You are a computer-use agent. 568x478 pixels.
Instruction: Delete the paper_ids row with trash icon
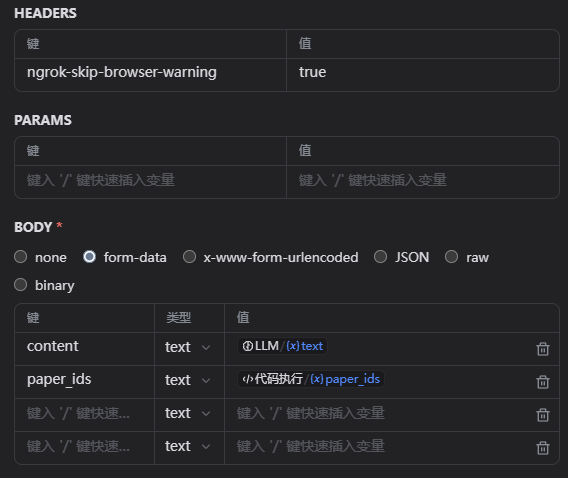click(x=543, y=382)
